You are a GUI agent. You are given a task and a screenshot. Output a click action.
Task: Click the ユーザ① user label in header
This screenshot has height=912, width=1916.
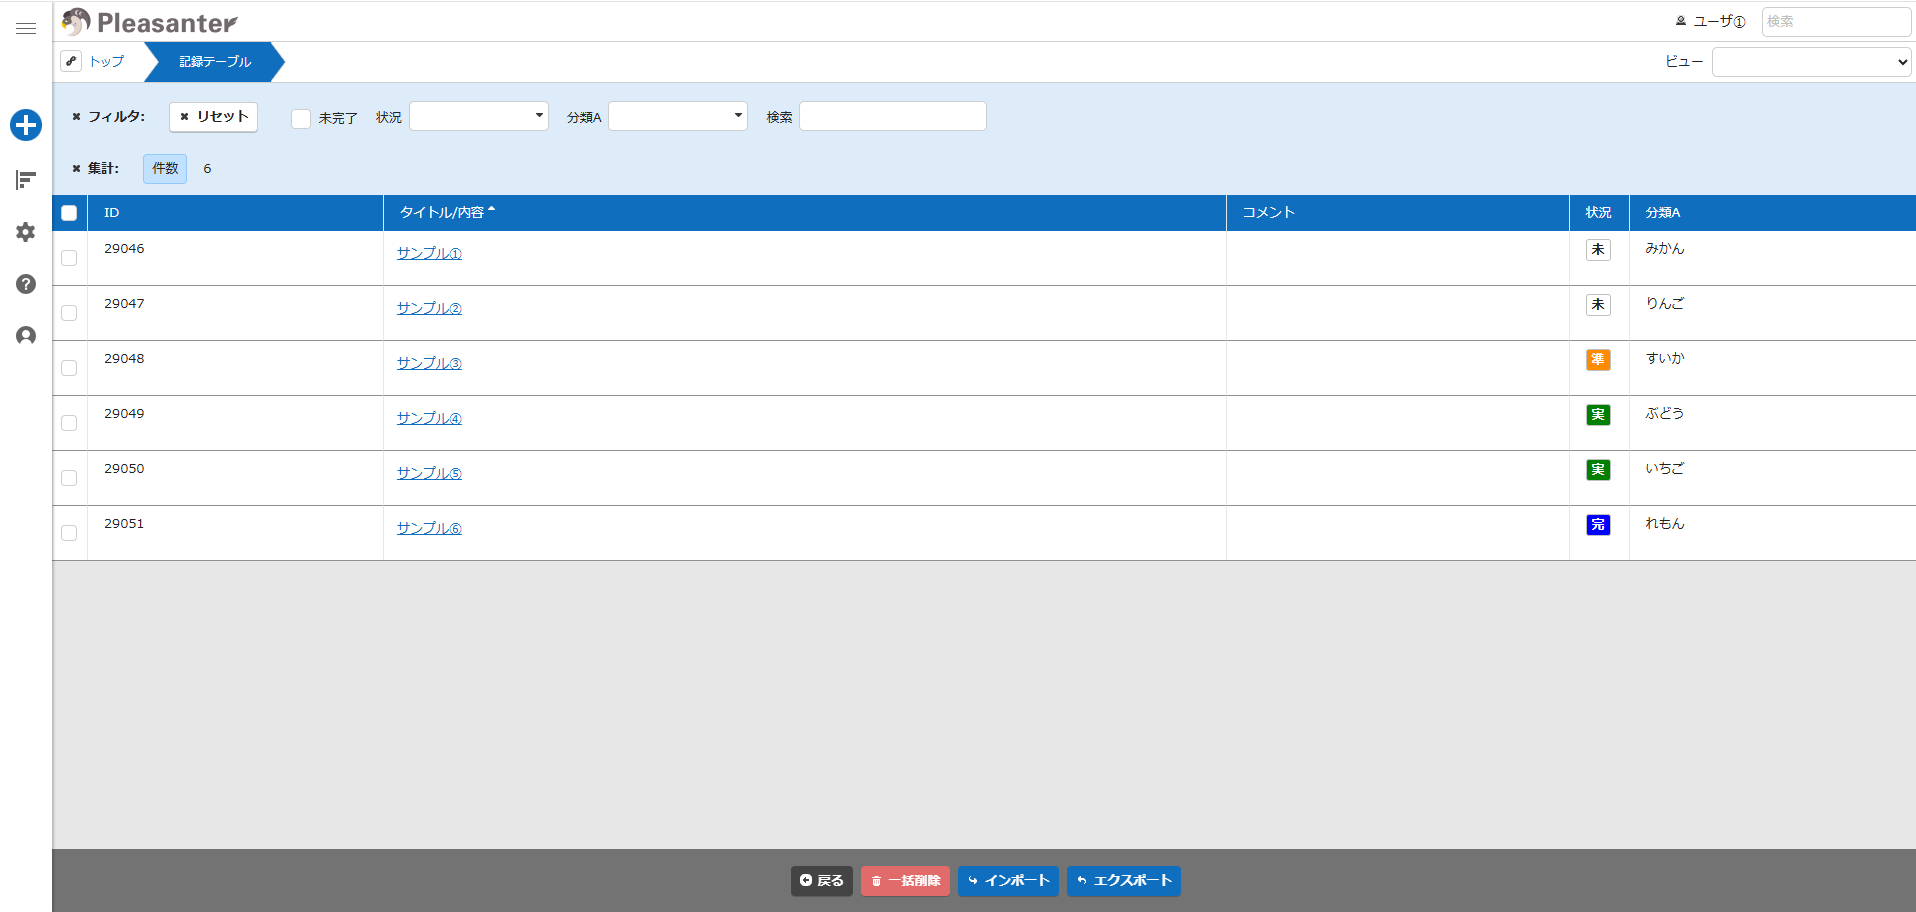pos(1711,21)
